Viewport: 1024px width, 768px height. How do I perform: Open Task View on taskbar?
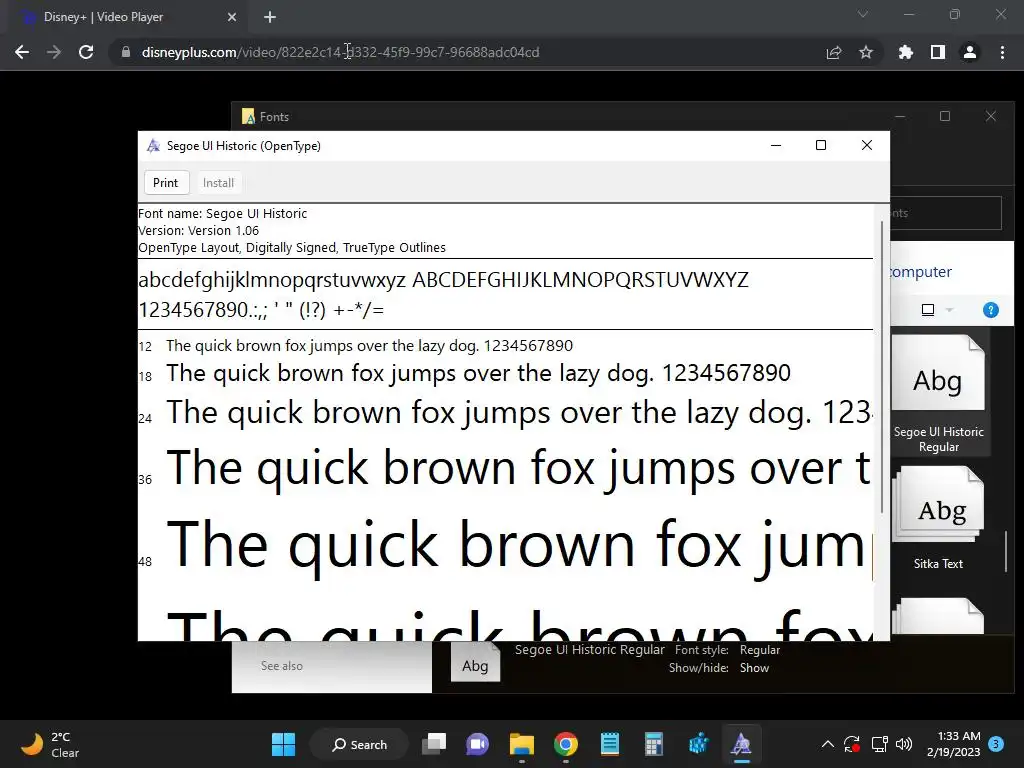434,744
